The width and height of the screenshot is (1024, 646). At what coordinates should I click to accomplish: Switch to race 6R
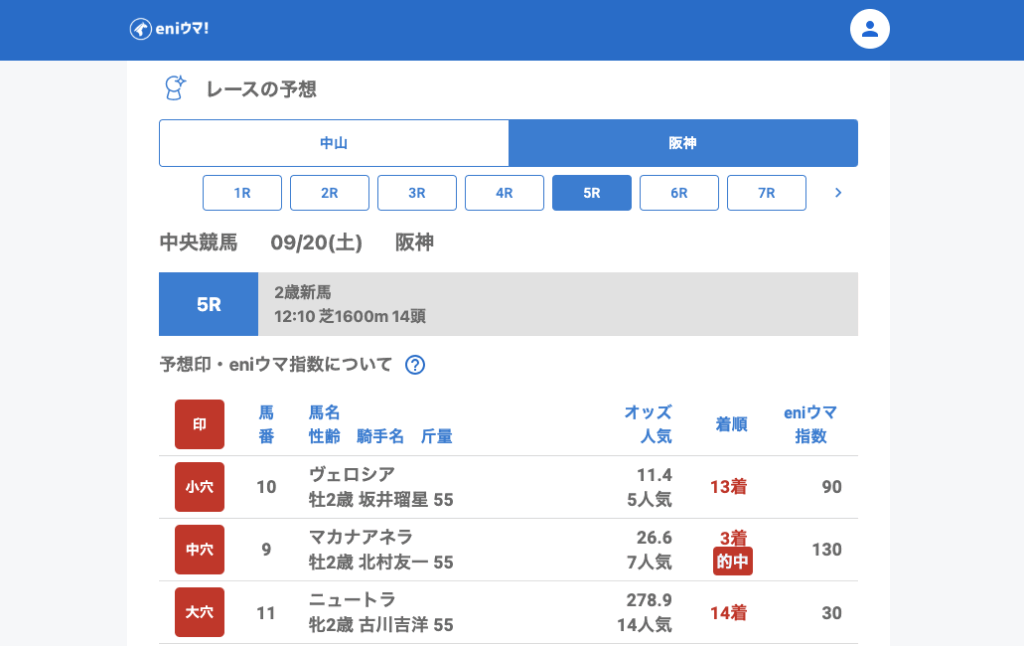(679, 193)
